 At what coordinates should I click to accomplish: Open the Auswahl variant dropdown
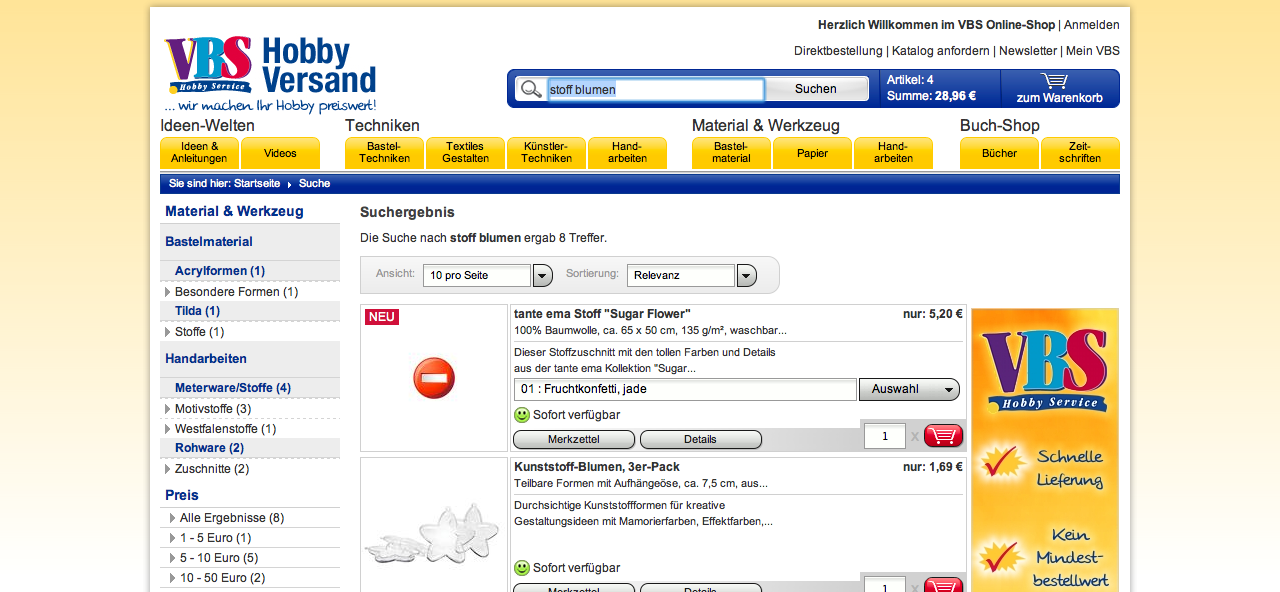click(x=909, y=389)
